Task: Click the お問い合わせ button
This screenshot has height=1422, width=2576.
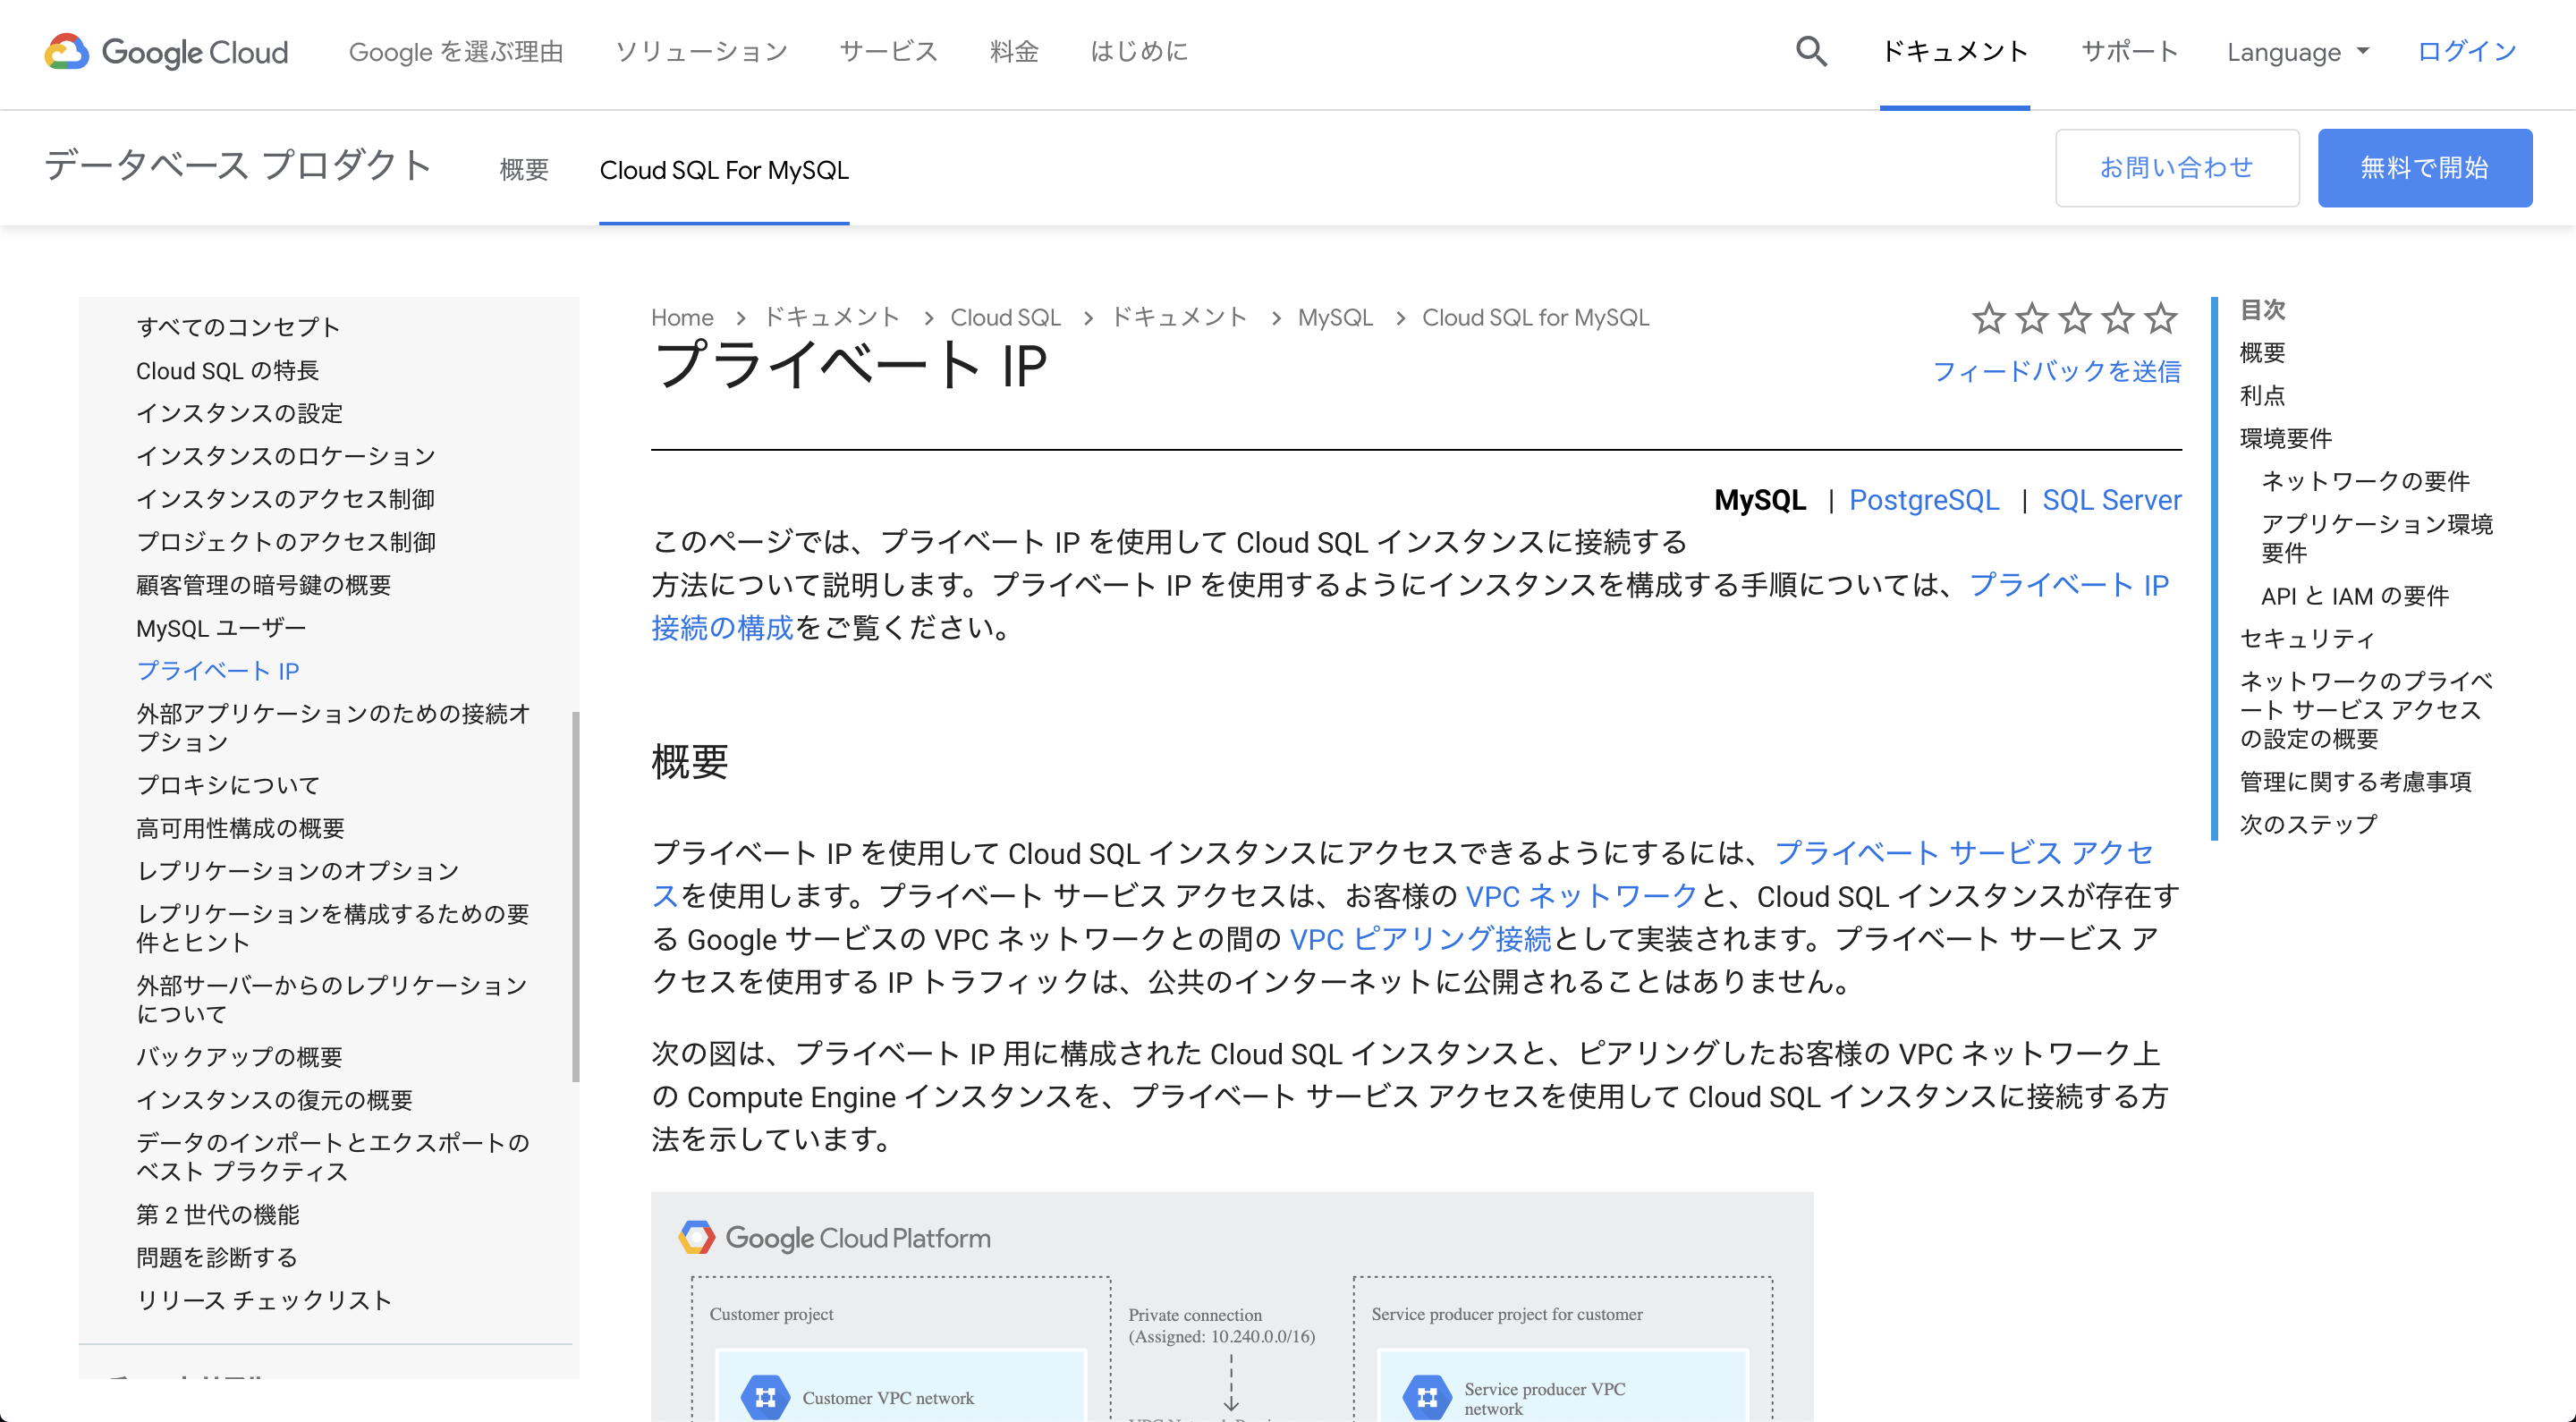Action: 2176,167
